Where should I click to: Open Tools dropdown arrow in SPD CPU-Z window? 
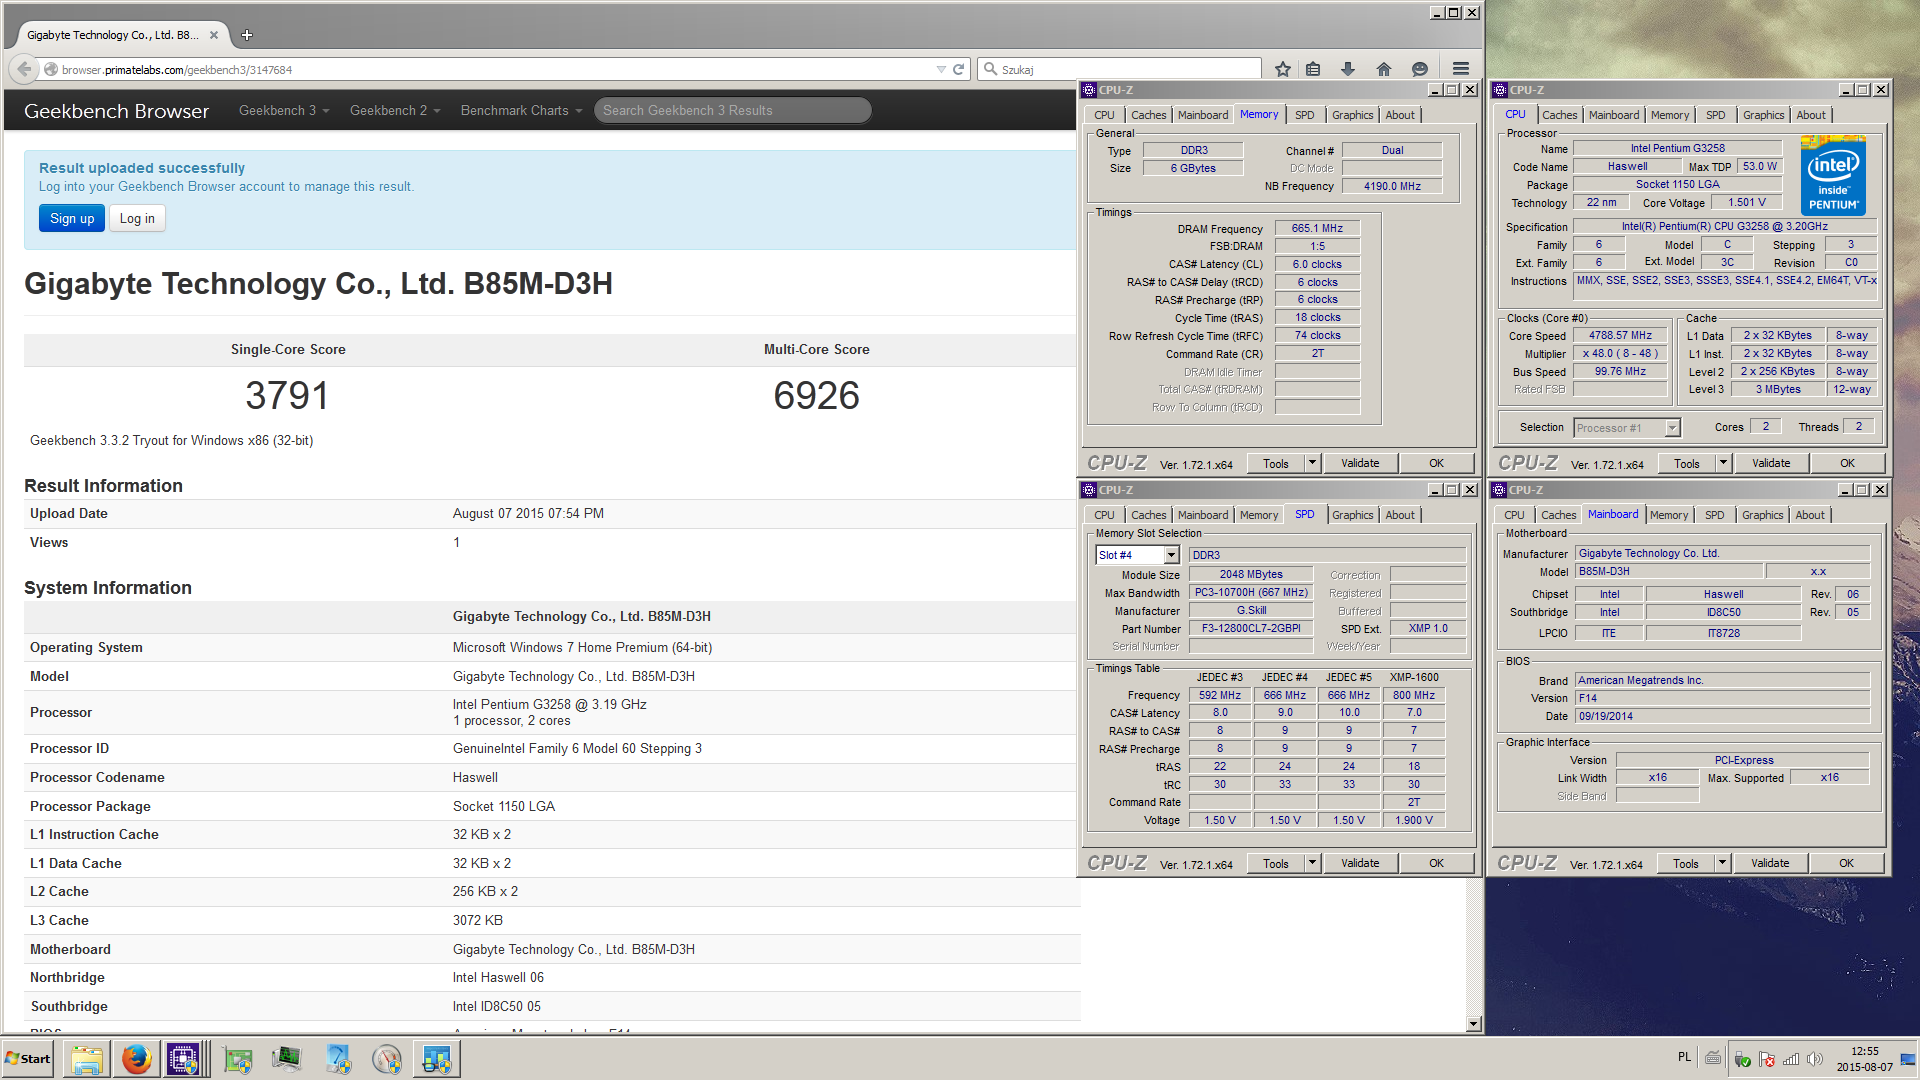[x=1313, y=863]
